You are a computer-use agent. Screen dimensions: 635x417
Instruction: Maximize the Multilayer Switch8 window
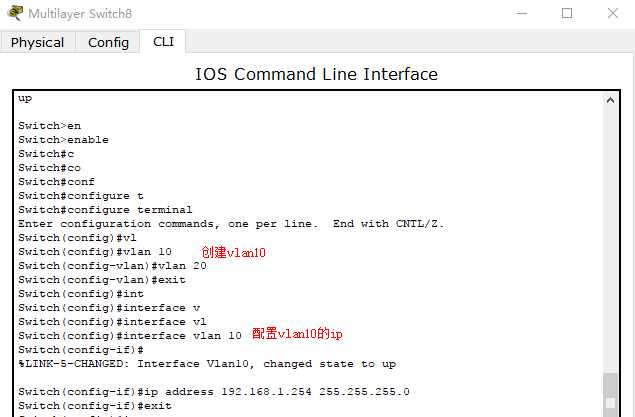pos(567,13)
